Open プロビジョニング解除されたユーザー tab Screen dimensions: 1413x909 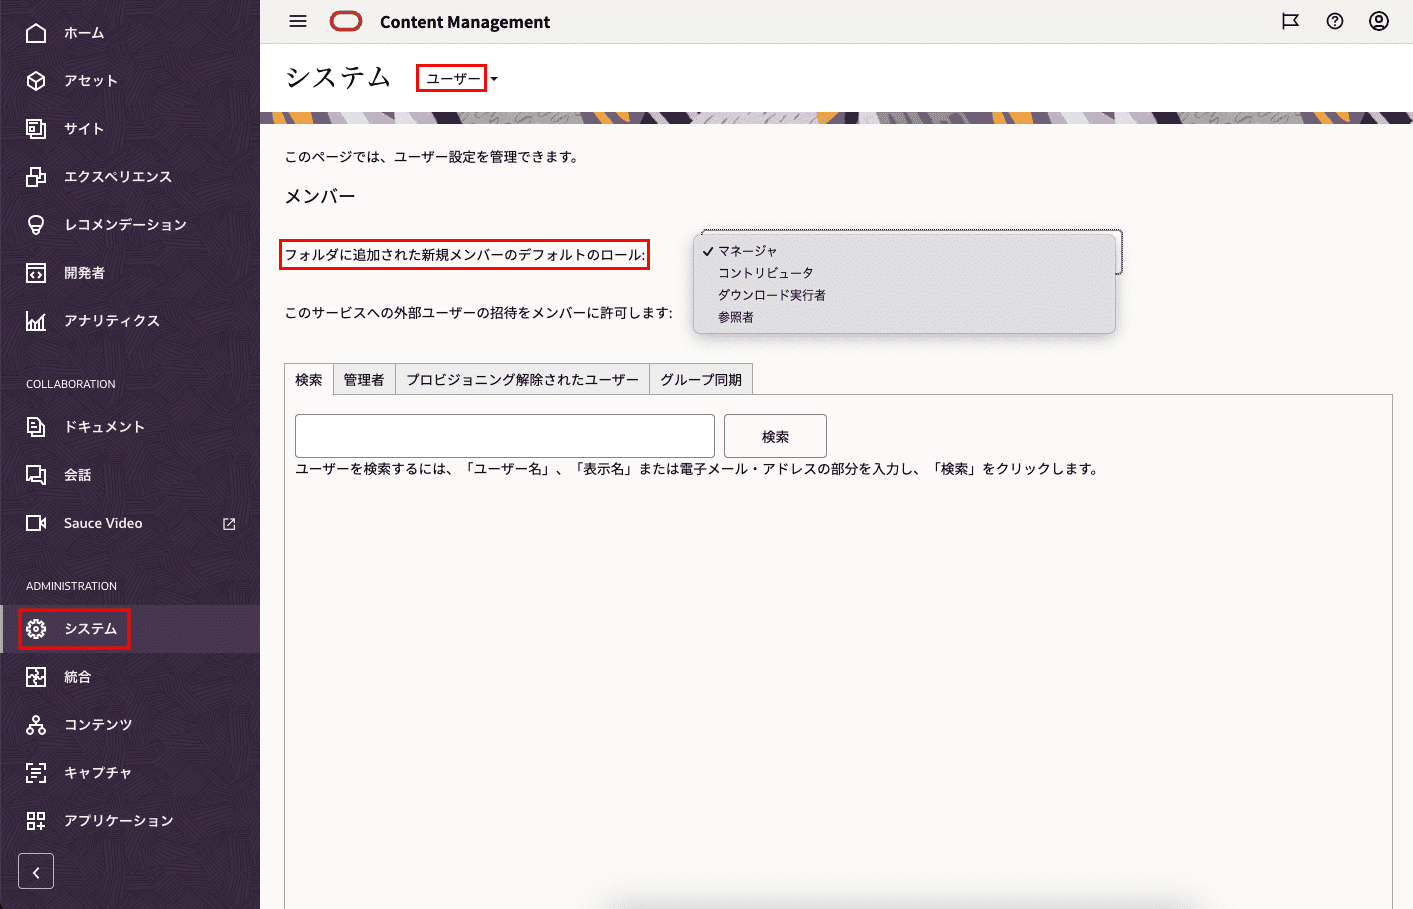point(522,380)
